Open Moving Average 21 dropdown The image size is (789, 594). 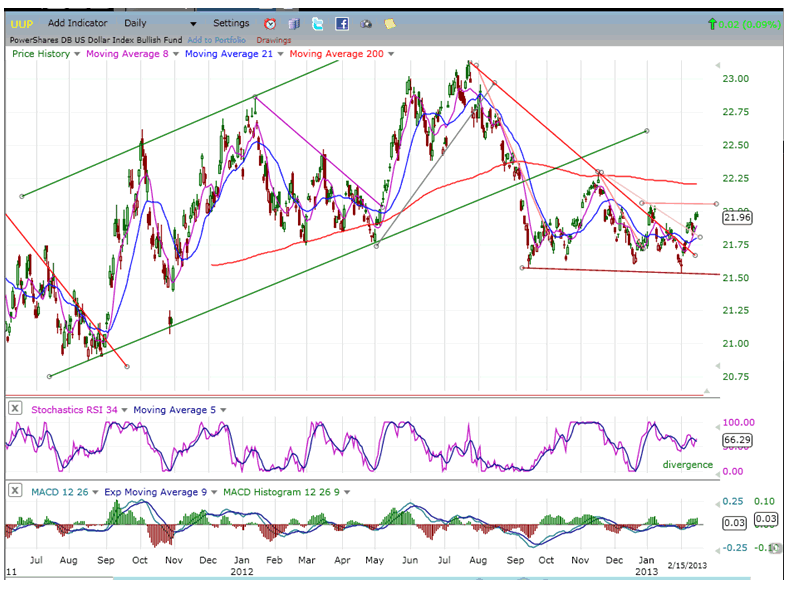point(280,54)
